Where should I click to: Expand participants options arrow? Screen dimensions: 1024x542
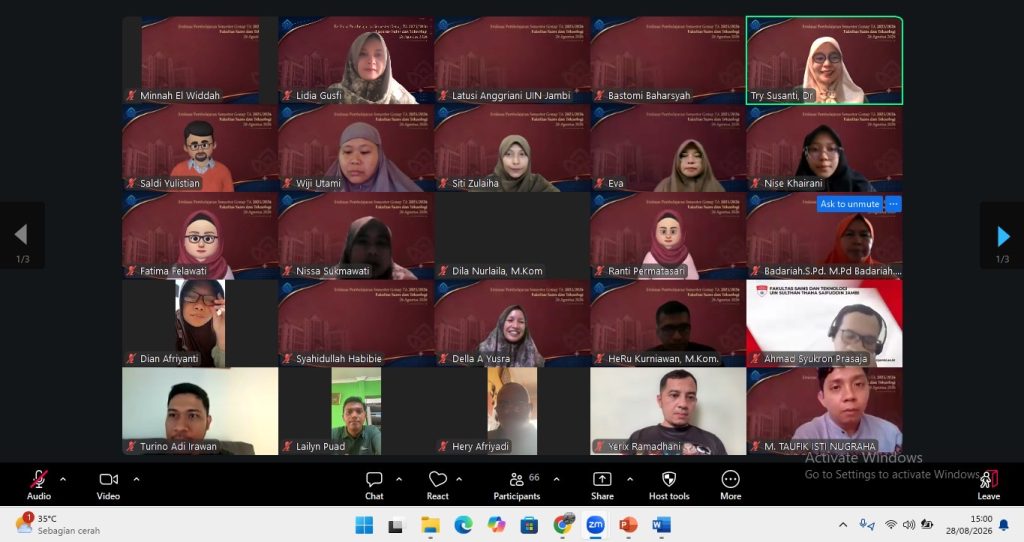pos(556,479)
